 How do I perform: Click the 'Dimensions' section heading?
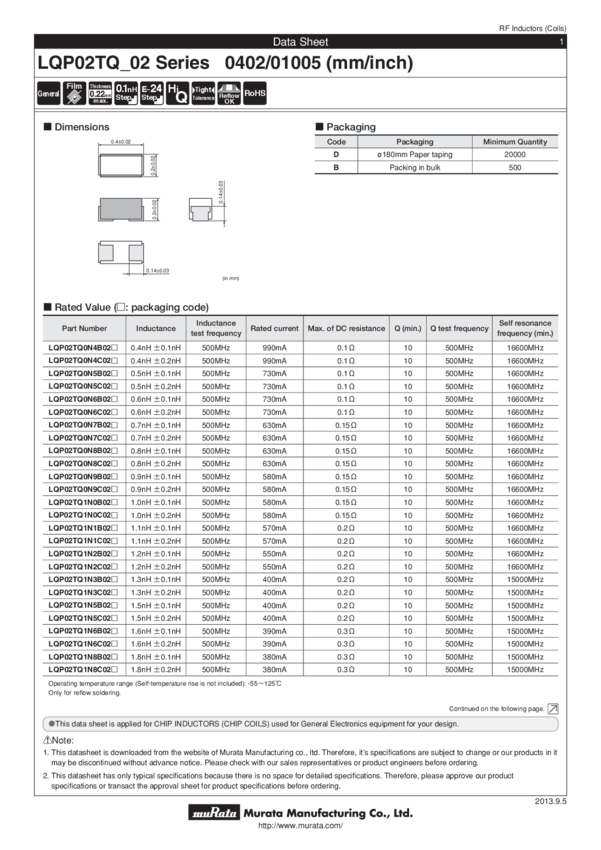pos(82,127)
